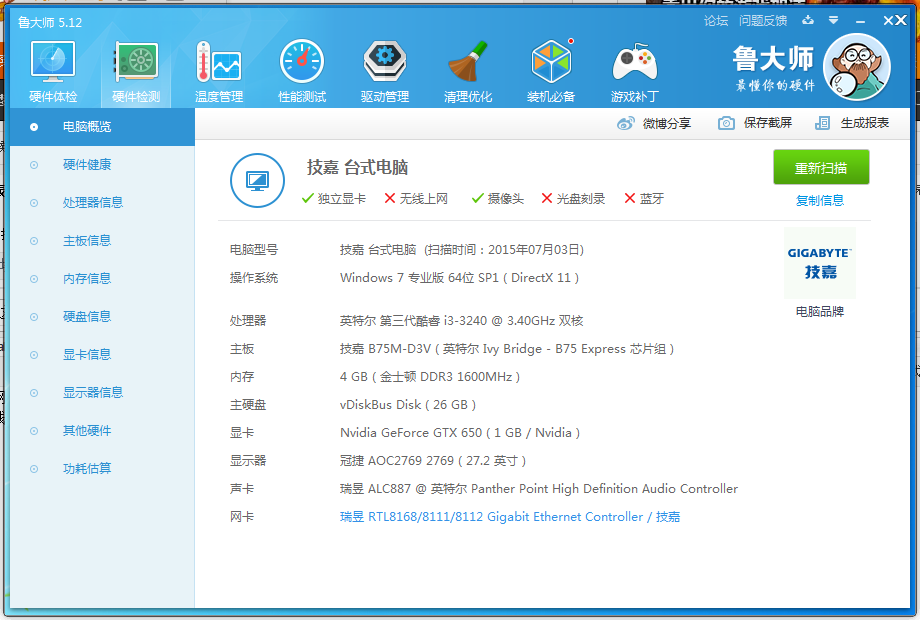Image resolution: width=920 pixels, height=620 pixels.
Task: Click the GIGABYTE 技嘉 brand logo
Action: point(820,263)
